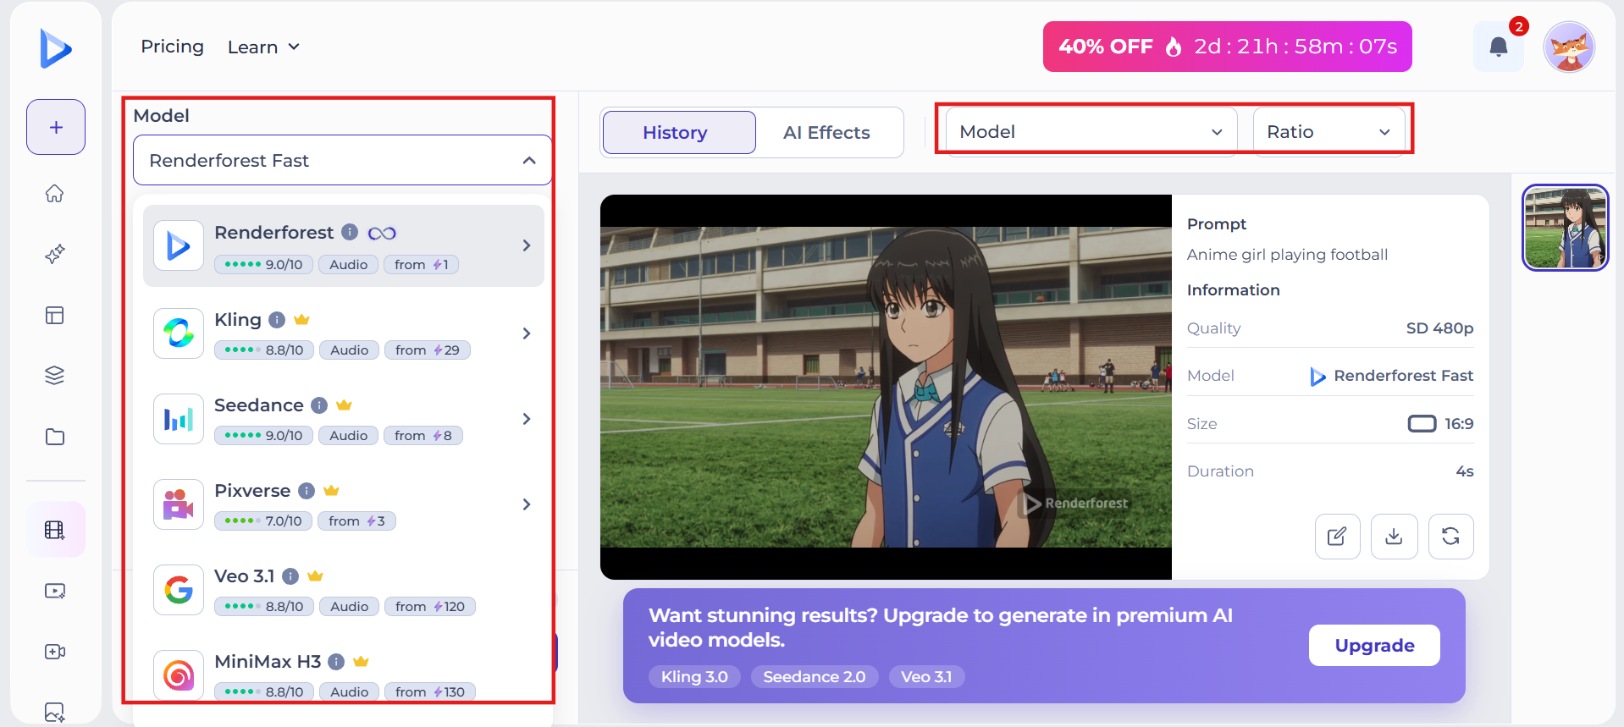Select the Kling 3.0 tag
This screenshot has width=1624, height=727.
[x=694, y=677]
